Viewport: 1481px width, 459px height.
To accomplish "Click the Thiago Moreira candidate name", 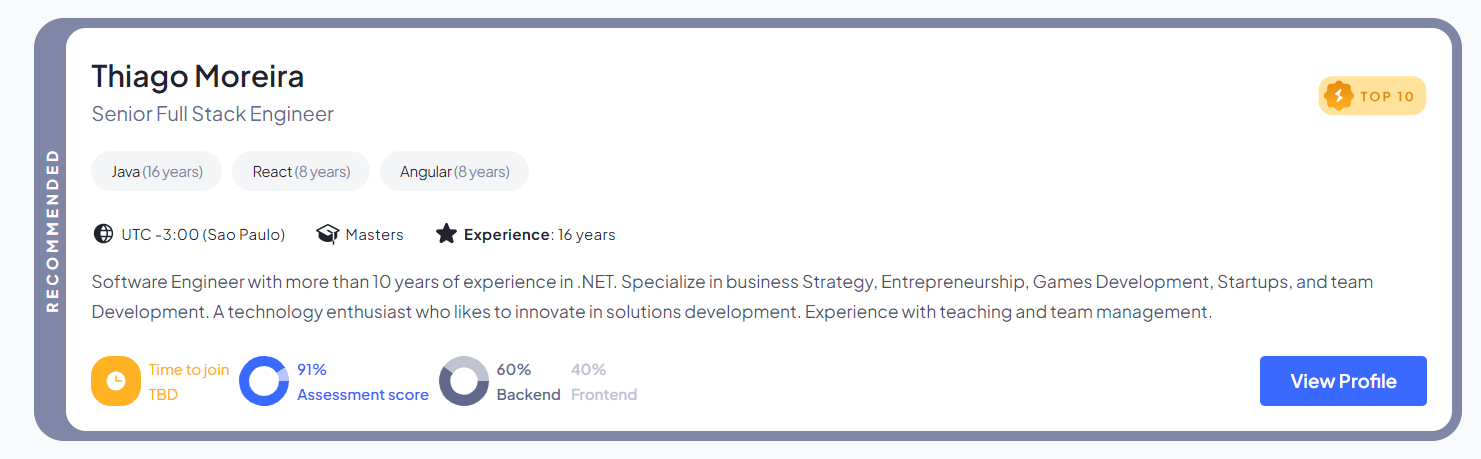I will pos(197,76).
